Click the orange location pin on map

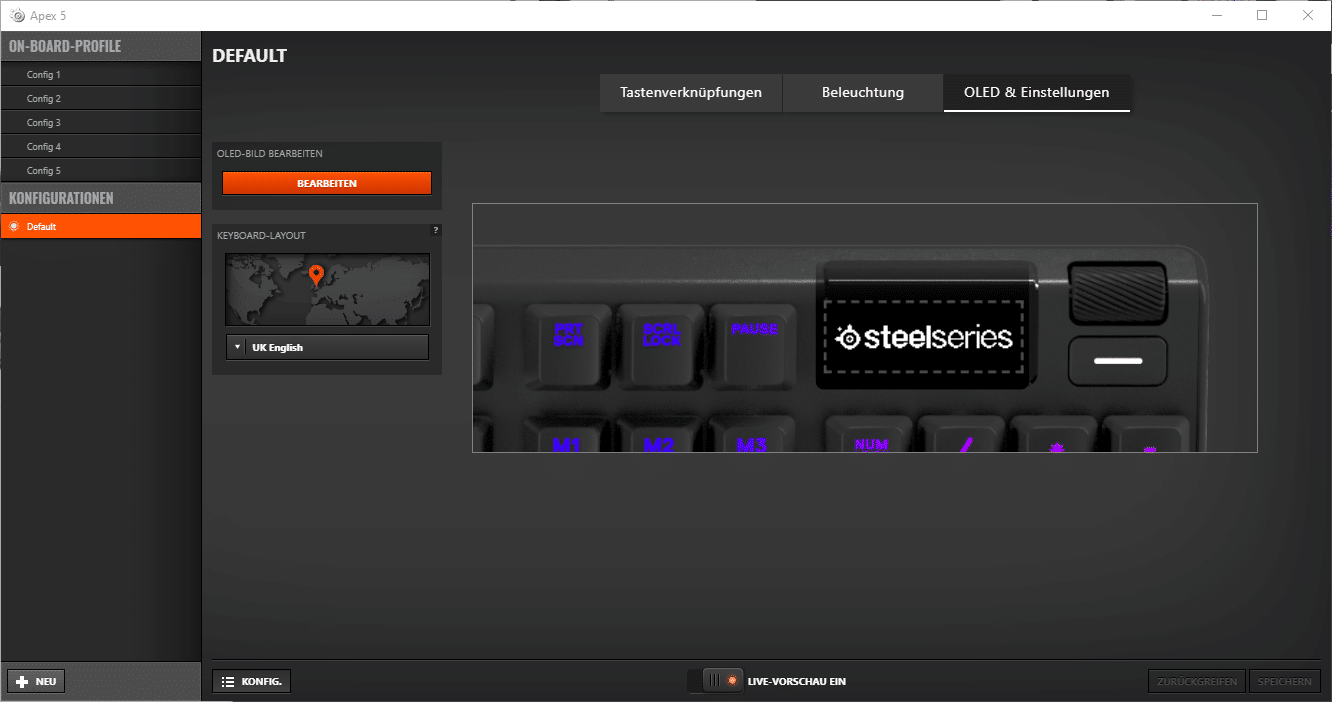(x=316, y=275)
